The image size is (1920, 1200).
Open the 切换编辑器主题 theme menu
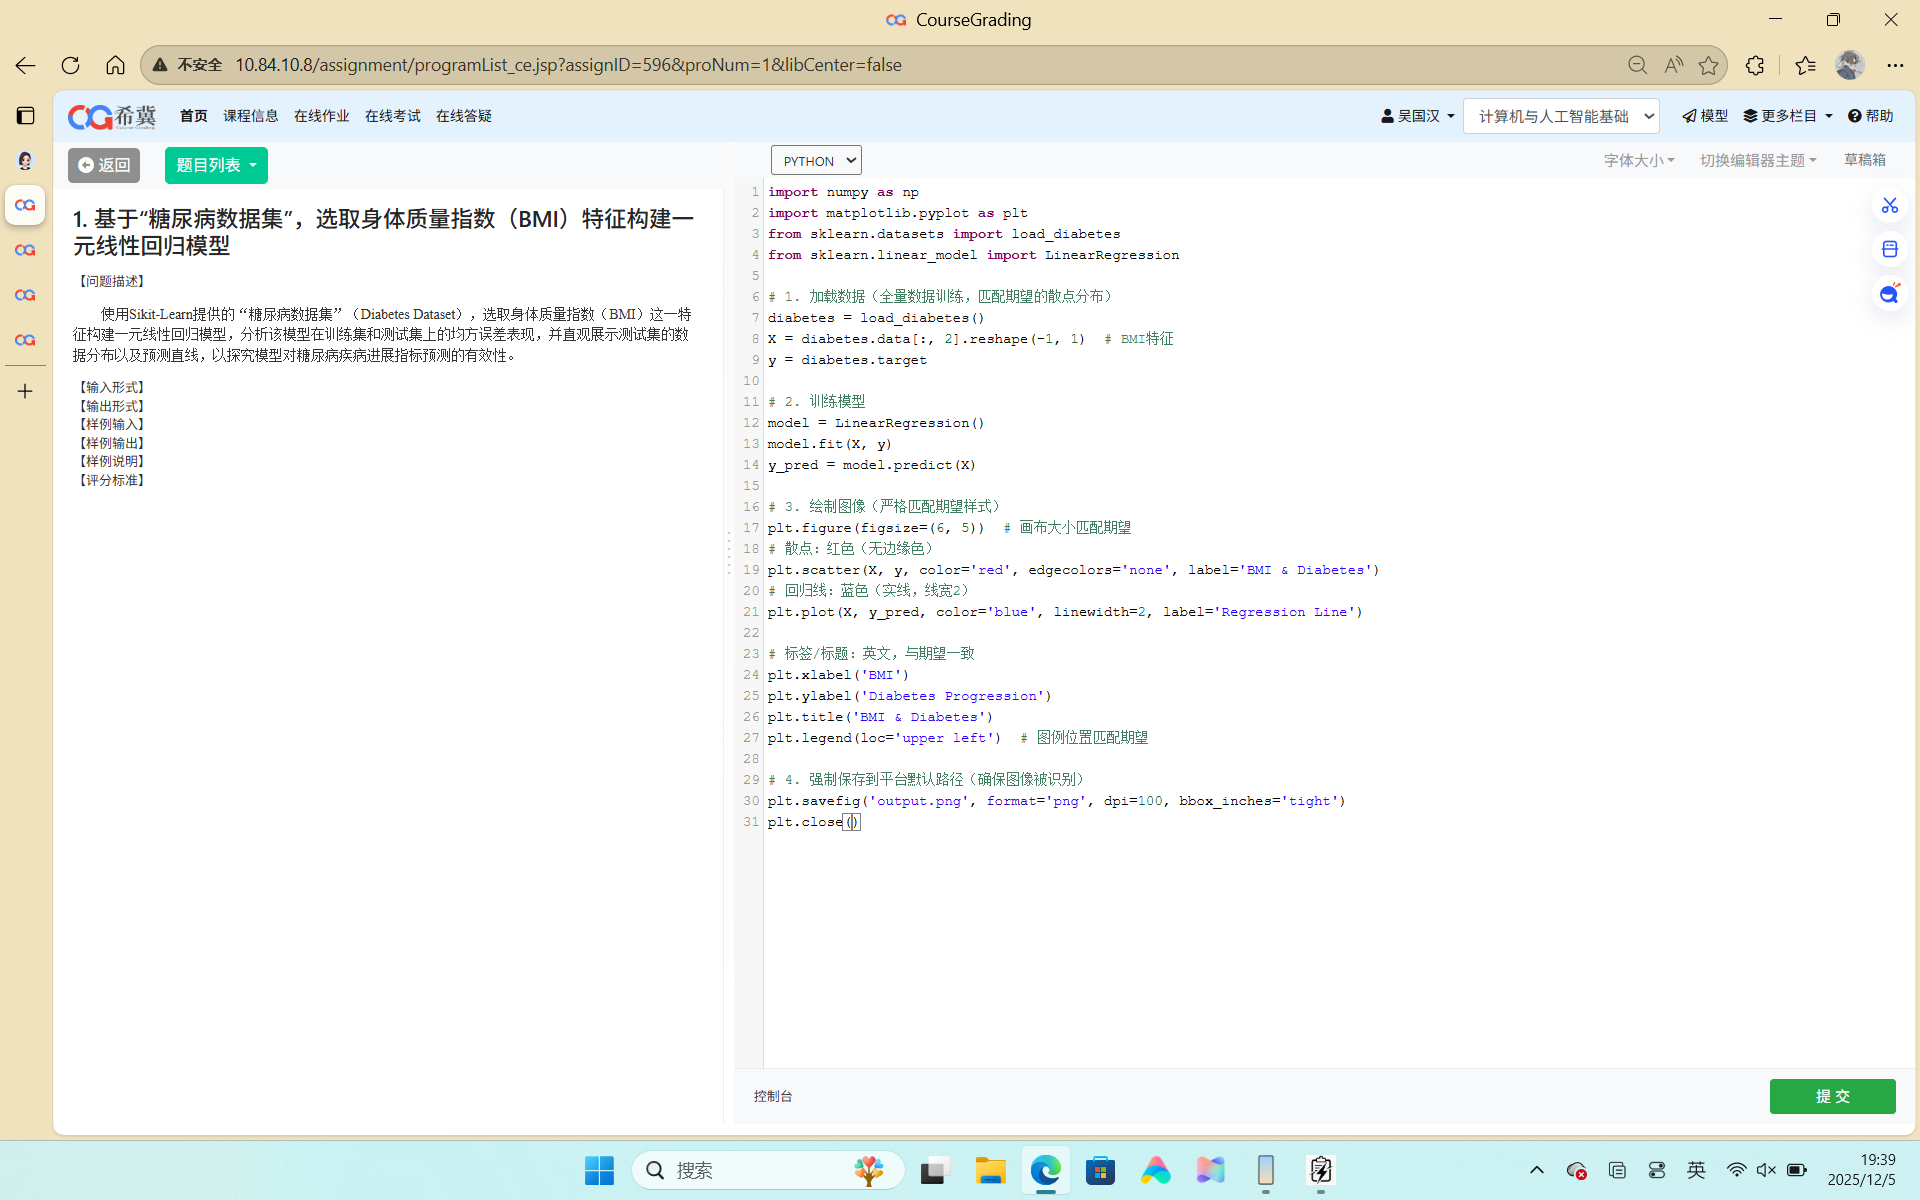click(1757, 160)
